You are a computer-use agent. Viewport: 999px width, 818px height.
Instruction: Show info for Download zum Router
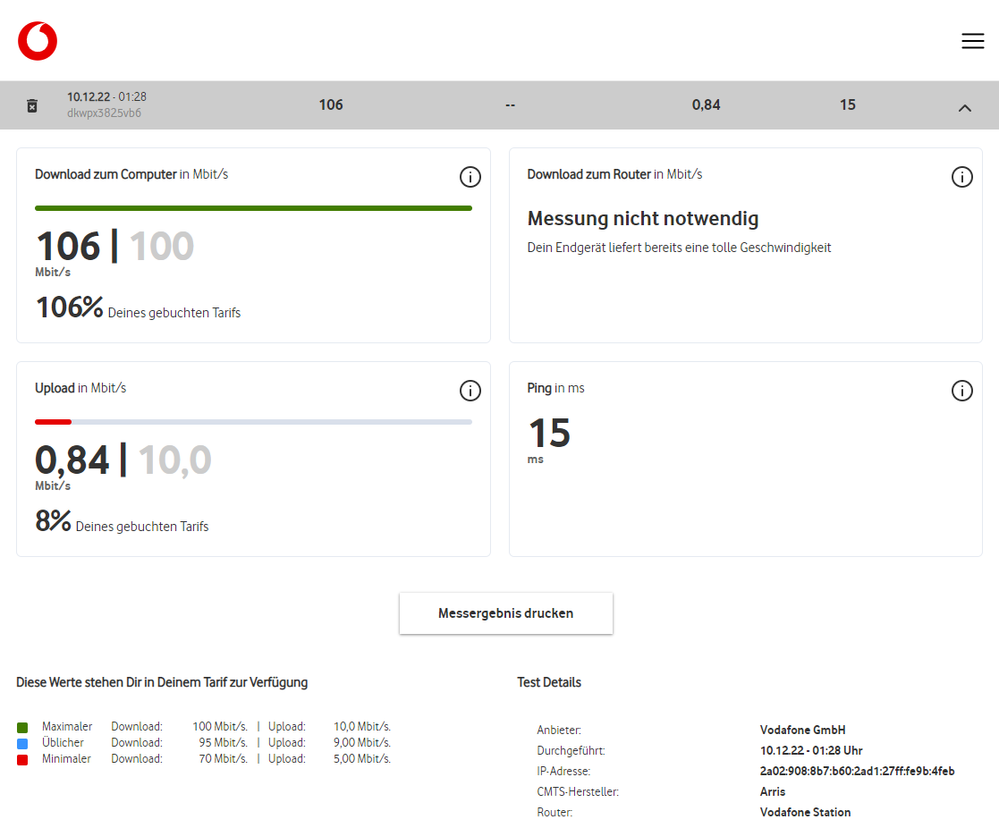pos(962,177)
